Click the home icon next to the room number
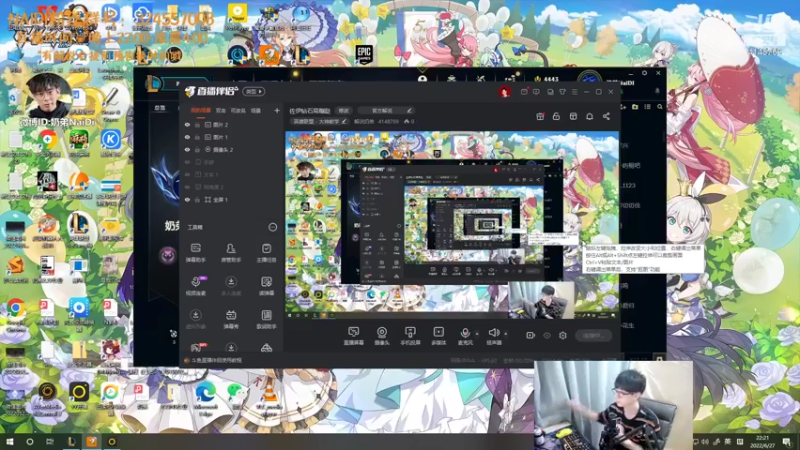Viewport: 800px width, 450px height. click(x=407, y=121)
